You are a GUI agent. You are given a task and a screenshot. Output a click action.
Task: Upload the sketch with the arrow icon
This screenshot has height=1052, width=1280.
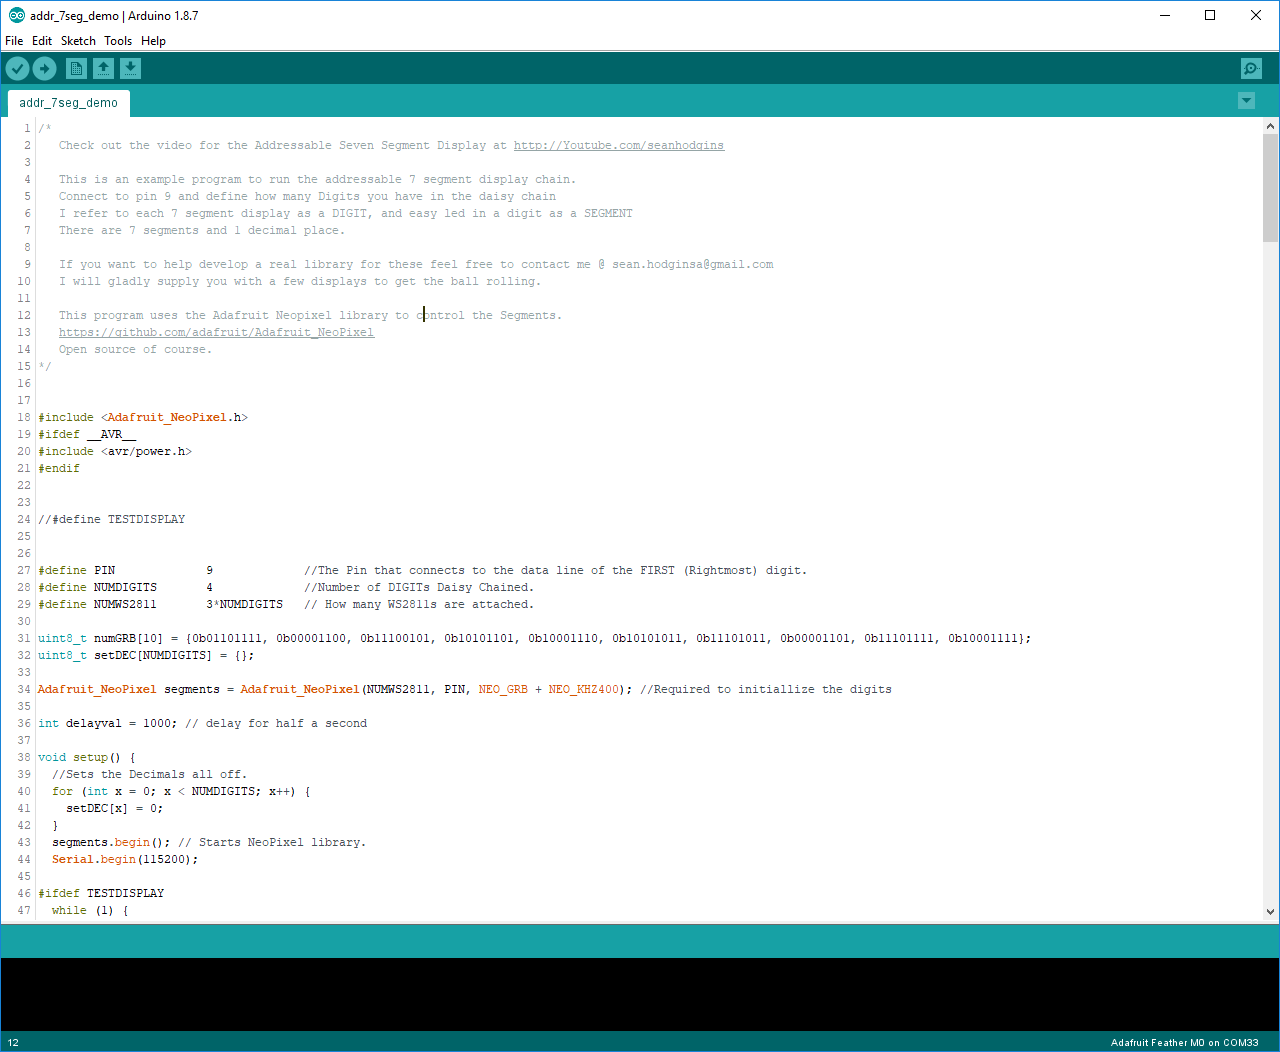pos(44,68)
